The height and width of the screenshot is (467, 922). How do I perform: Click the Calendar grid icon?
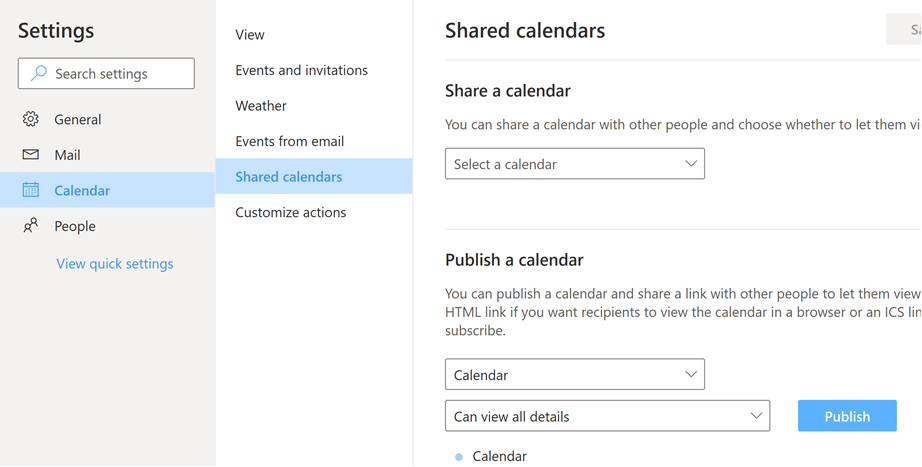pos(31,190)
